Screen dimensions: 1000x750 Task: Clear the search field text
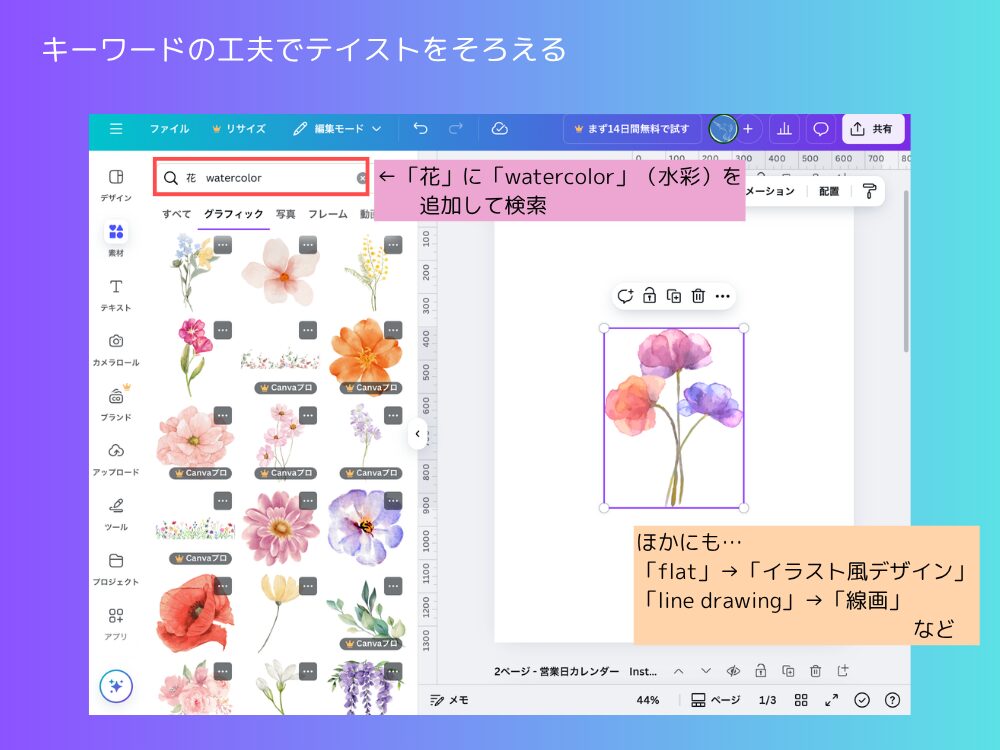pyautogui.click(x=362, y=178)
